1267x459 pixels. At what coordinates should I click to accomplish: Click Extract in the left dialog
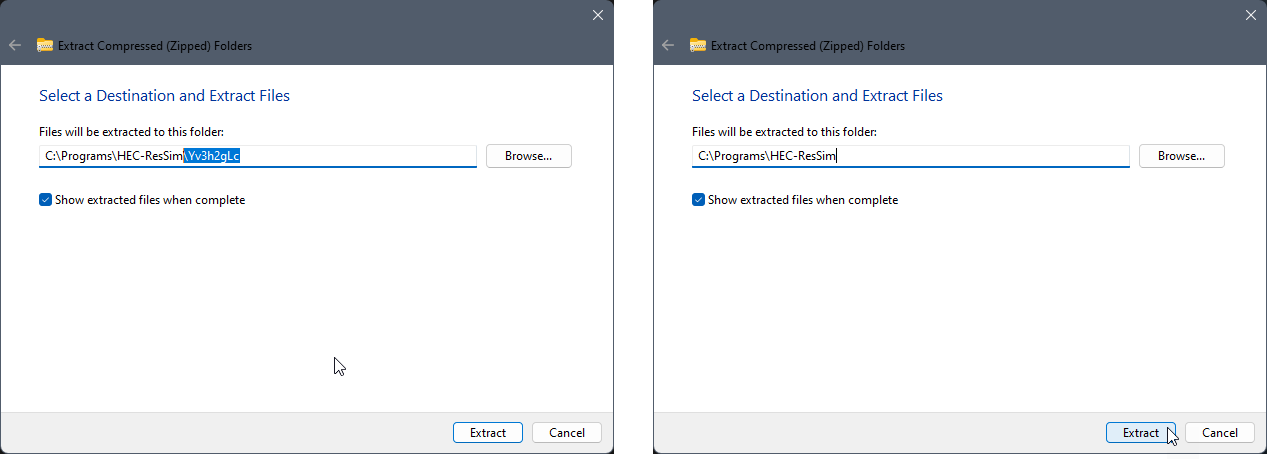click(x=487, y=433)
